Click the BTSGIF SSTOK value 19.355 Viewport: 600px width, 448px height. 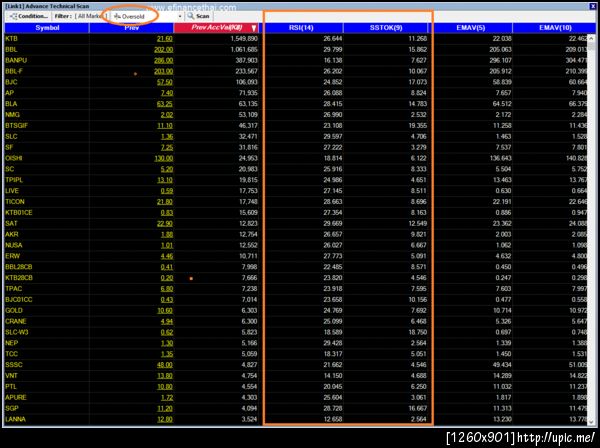click(x=417, y=125)
